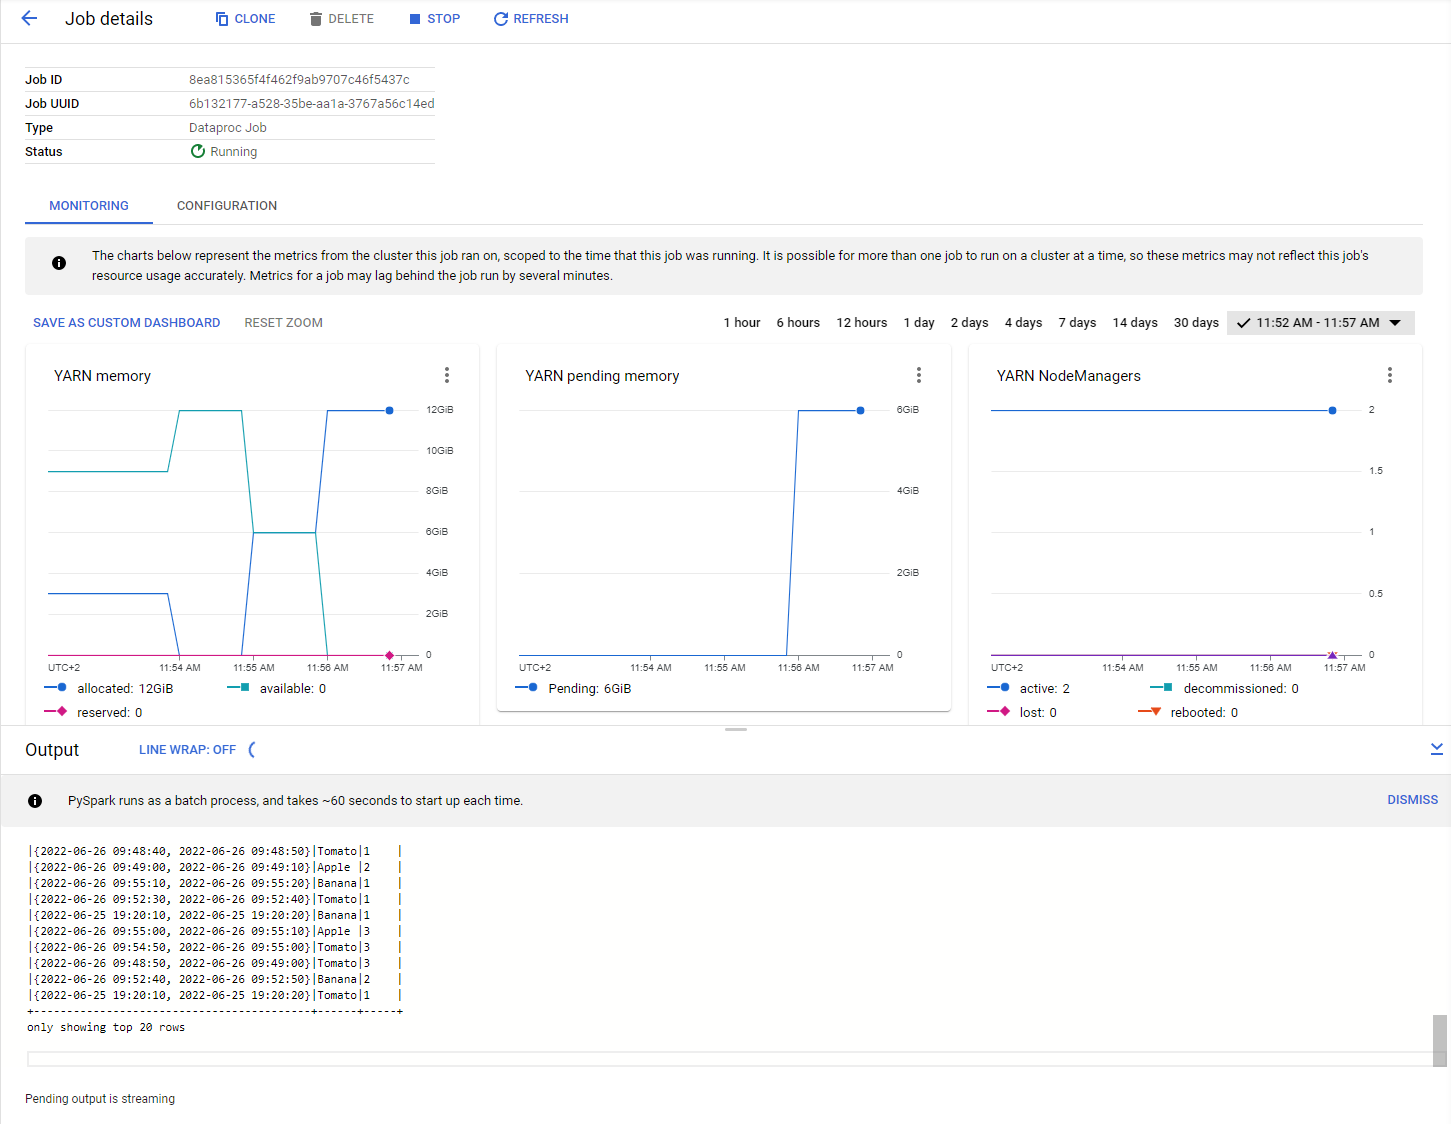1451x1124 pixels.
Task: Stop the running job
Action: 435,19
